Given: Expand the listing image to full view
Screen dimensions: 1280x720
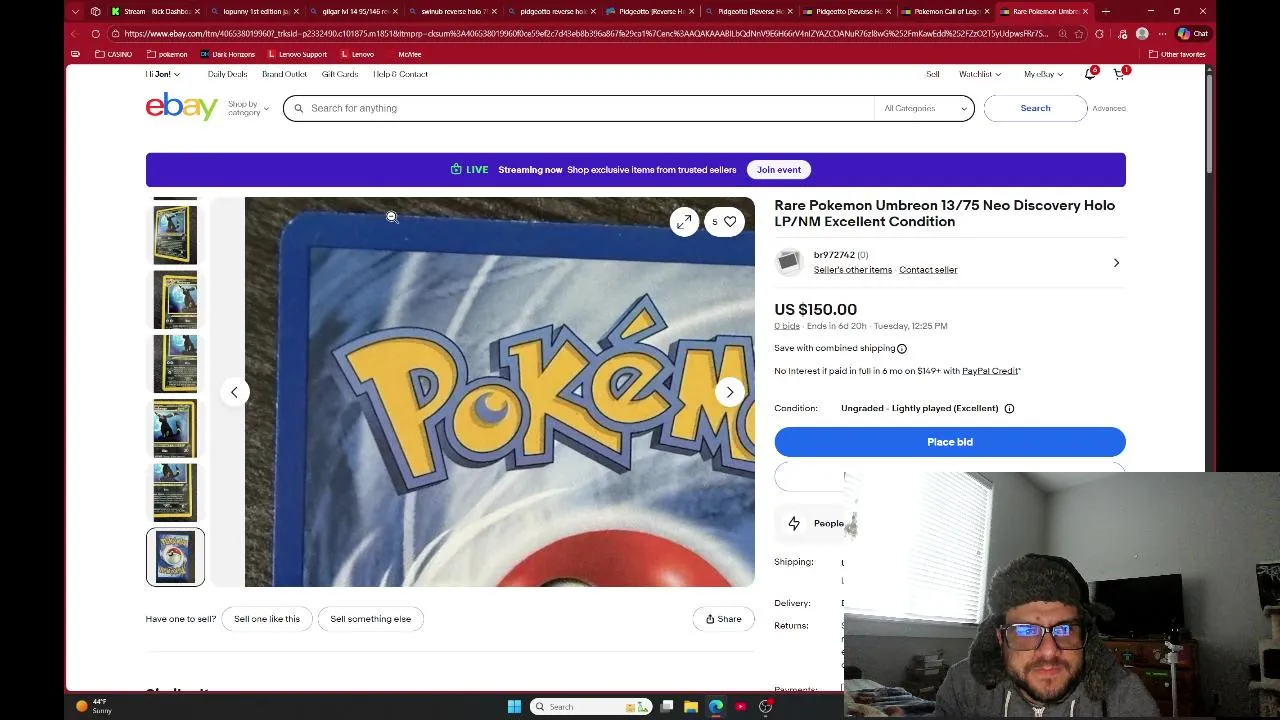Looking at the screenshot, I should click(x=684, y=222).
